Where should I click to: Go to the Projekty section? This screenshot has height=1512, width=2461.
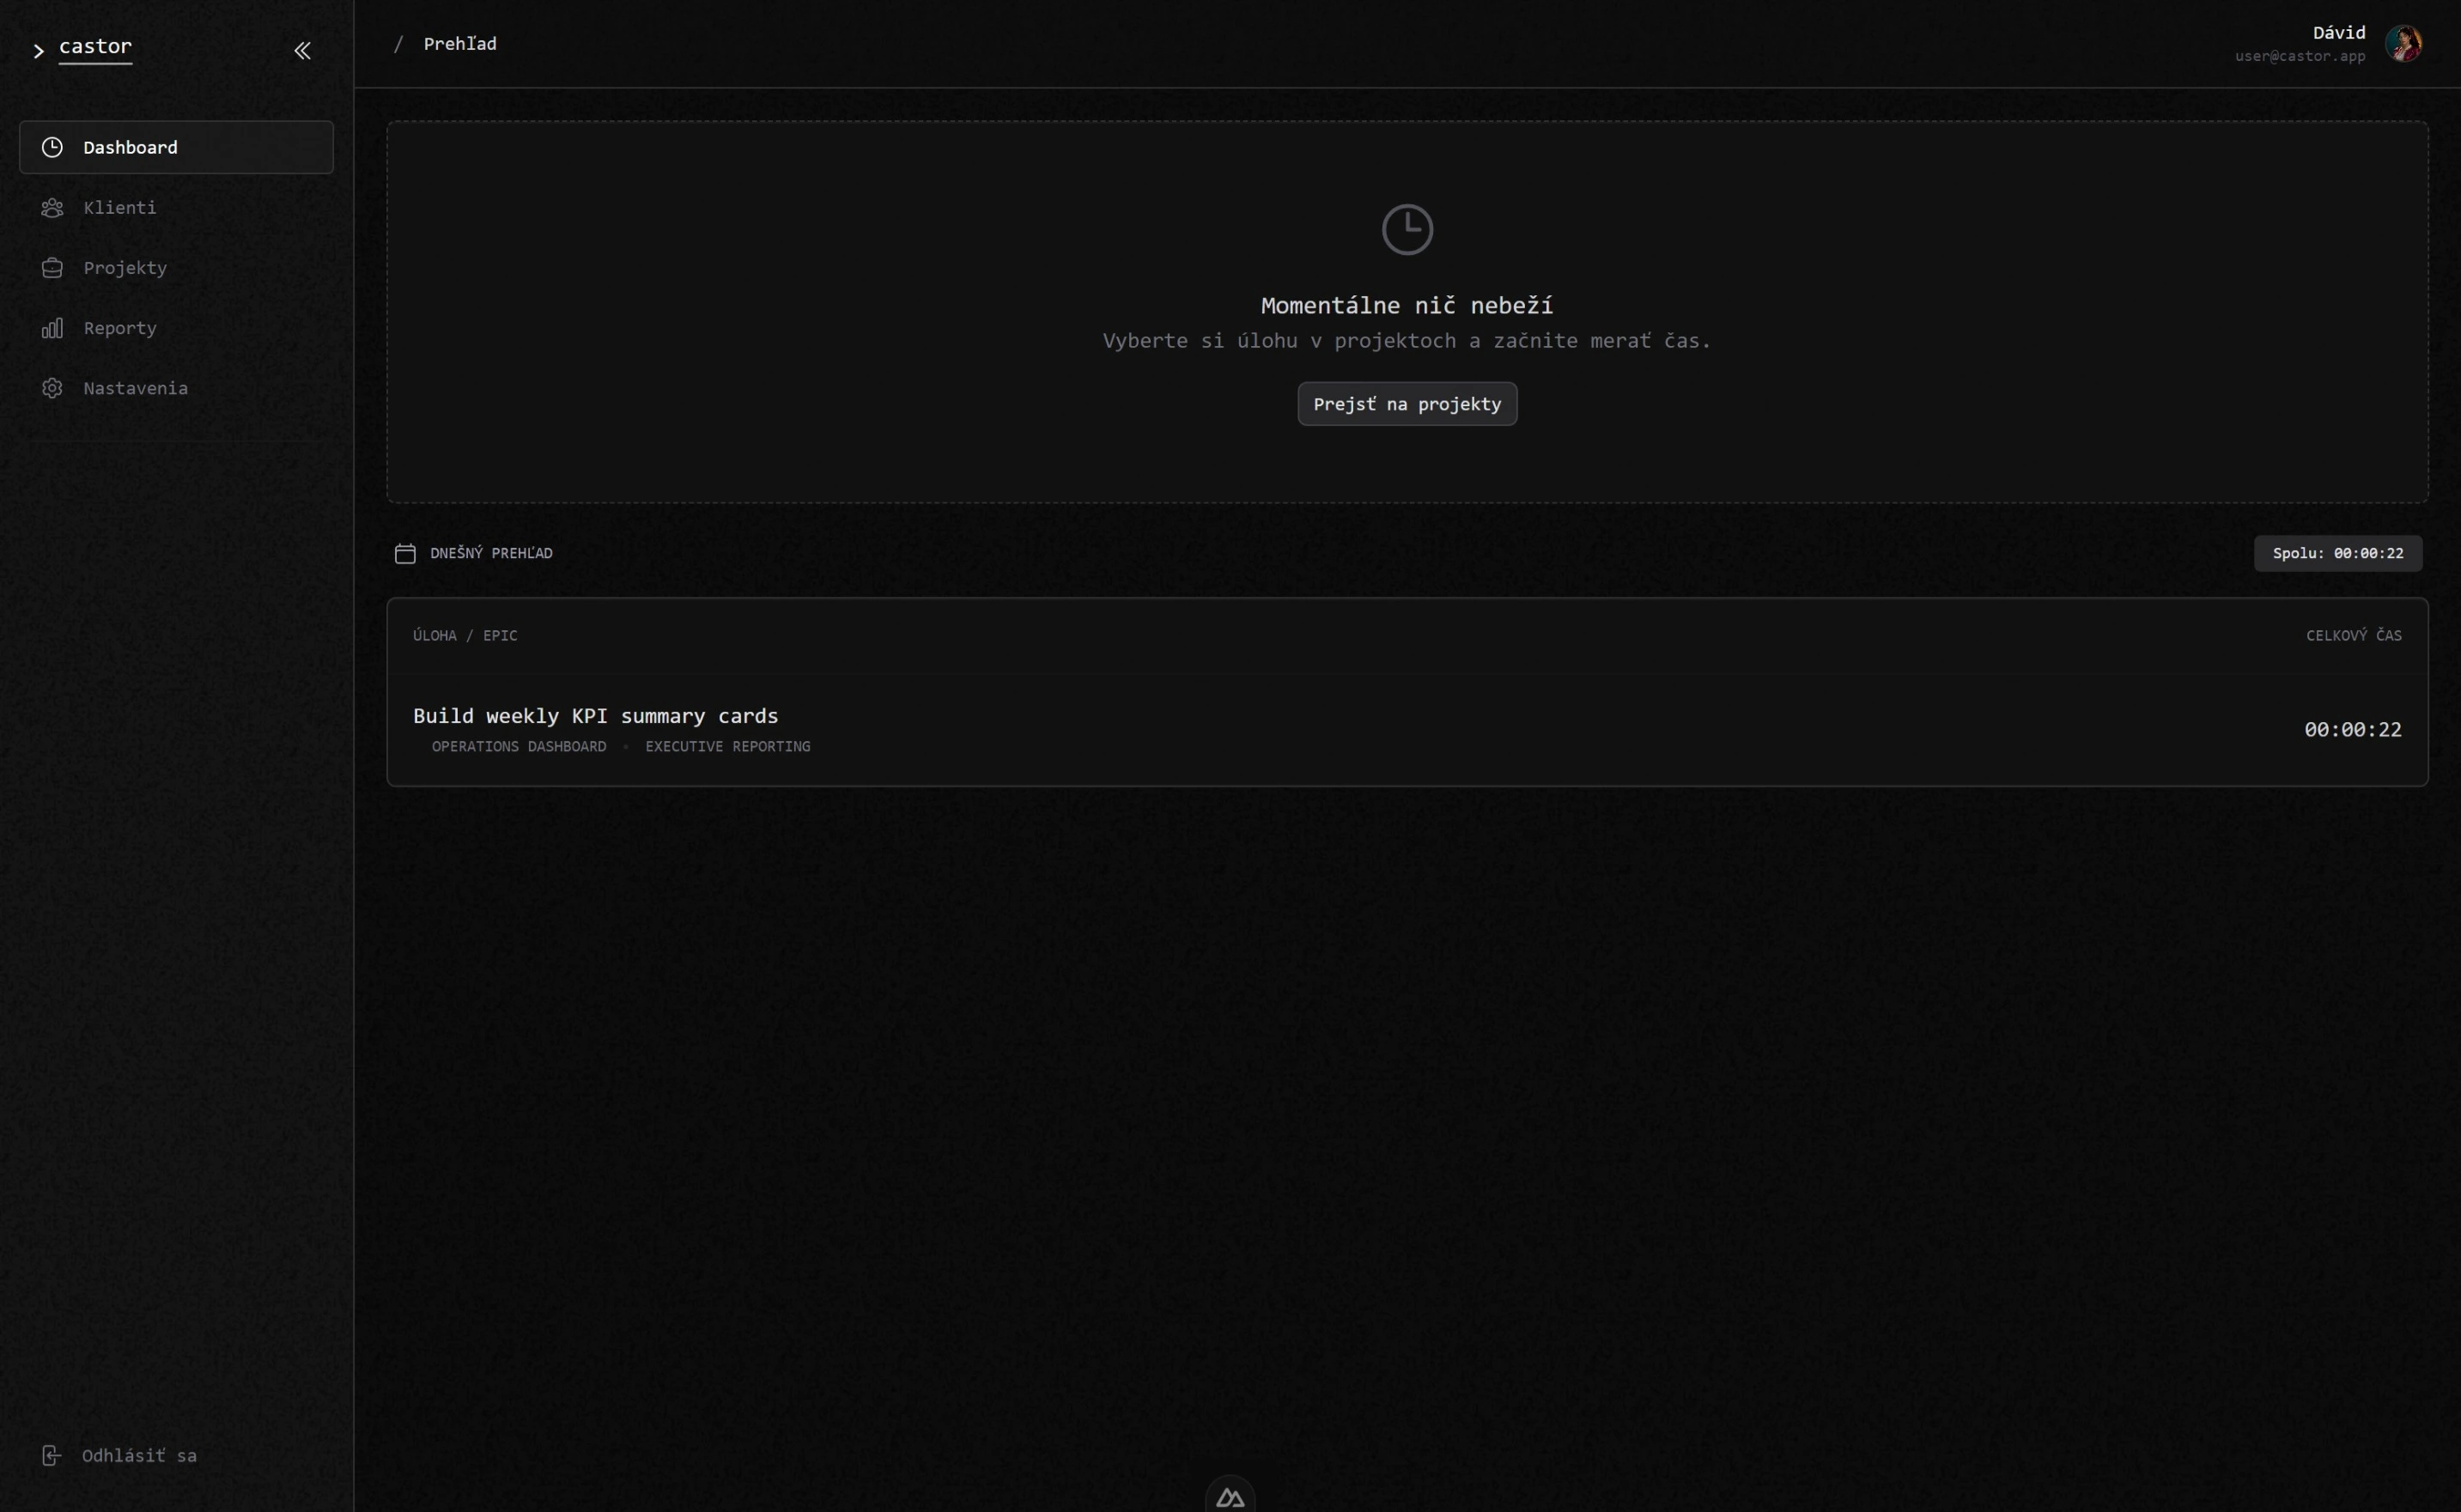176,267
